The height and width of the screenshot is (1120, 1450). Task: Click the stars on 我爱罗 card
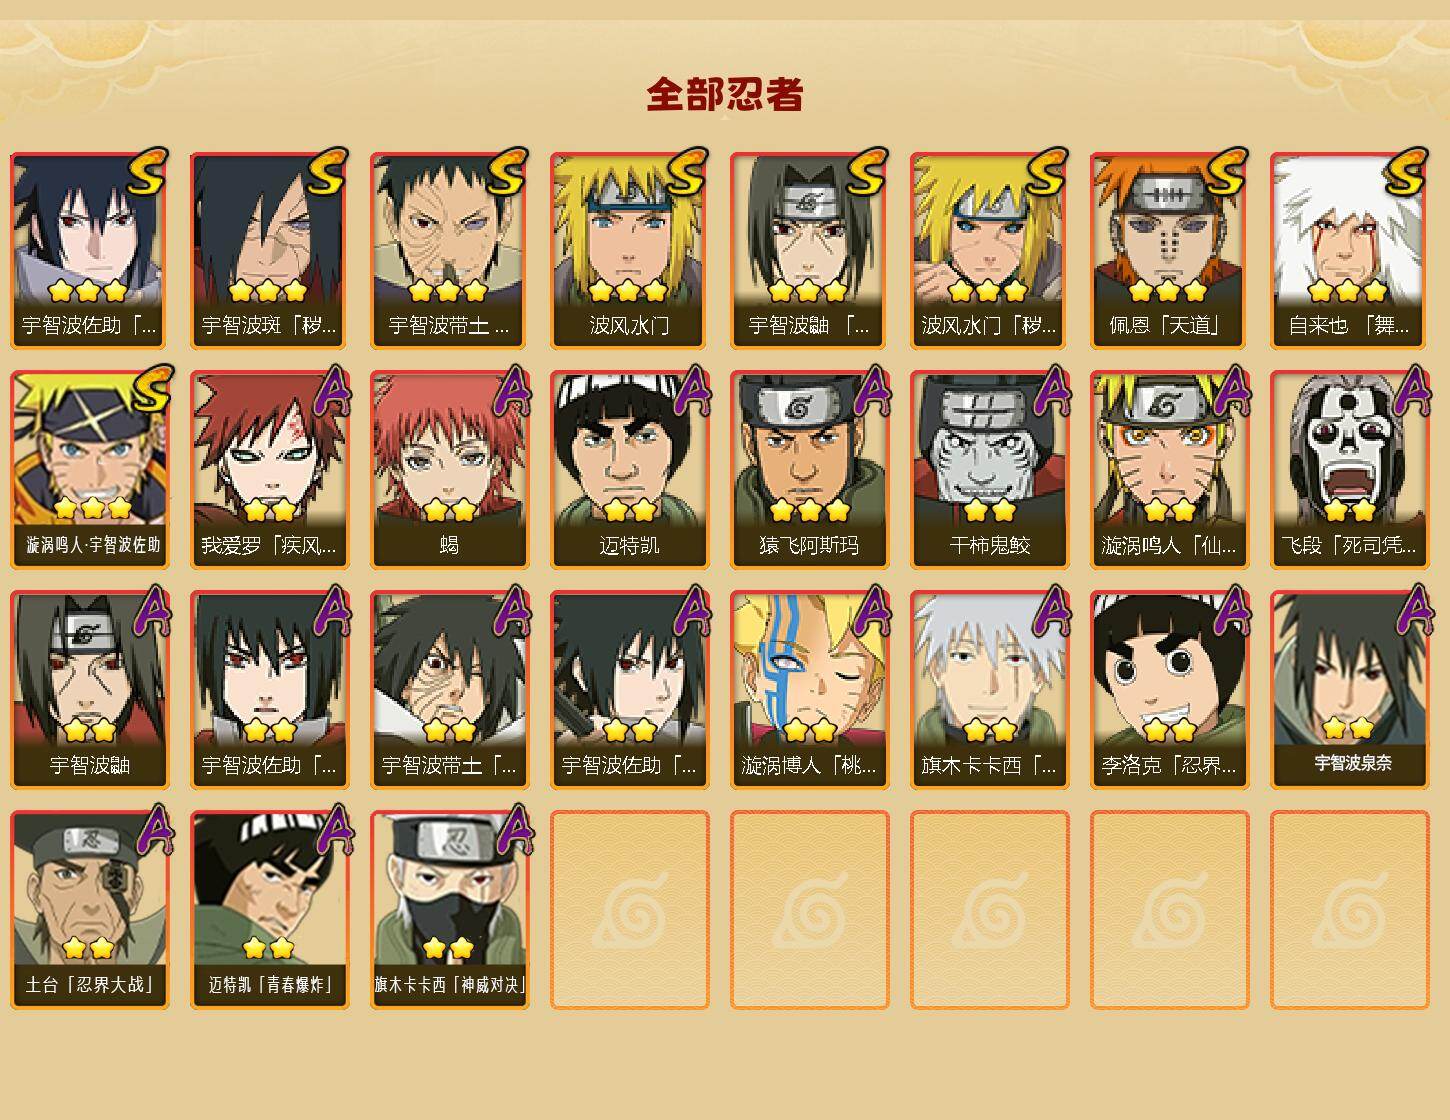[269, 510]
